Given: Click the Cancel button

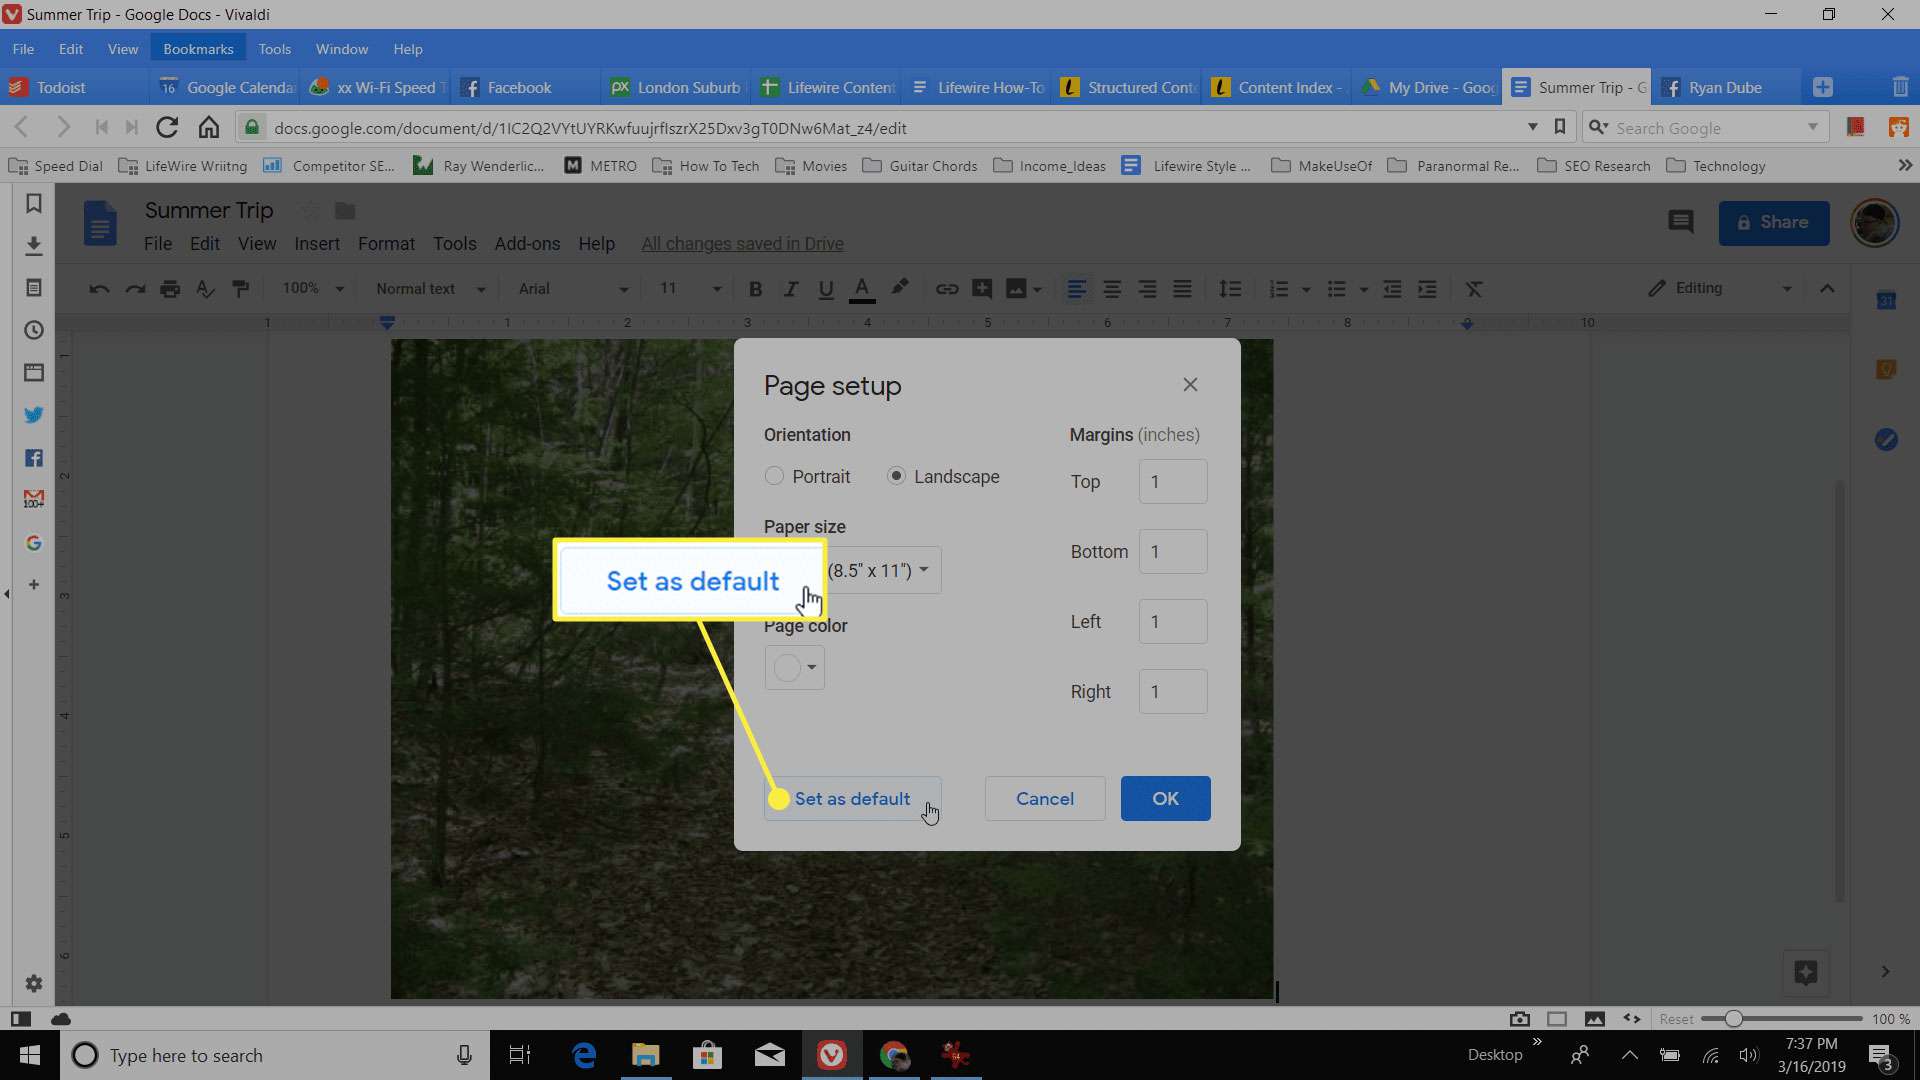Looking at the screenshot, I should click(x=1043, y=798).
